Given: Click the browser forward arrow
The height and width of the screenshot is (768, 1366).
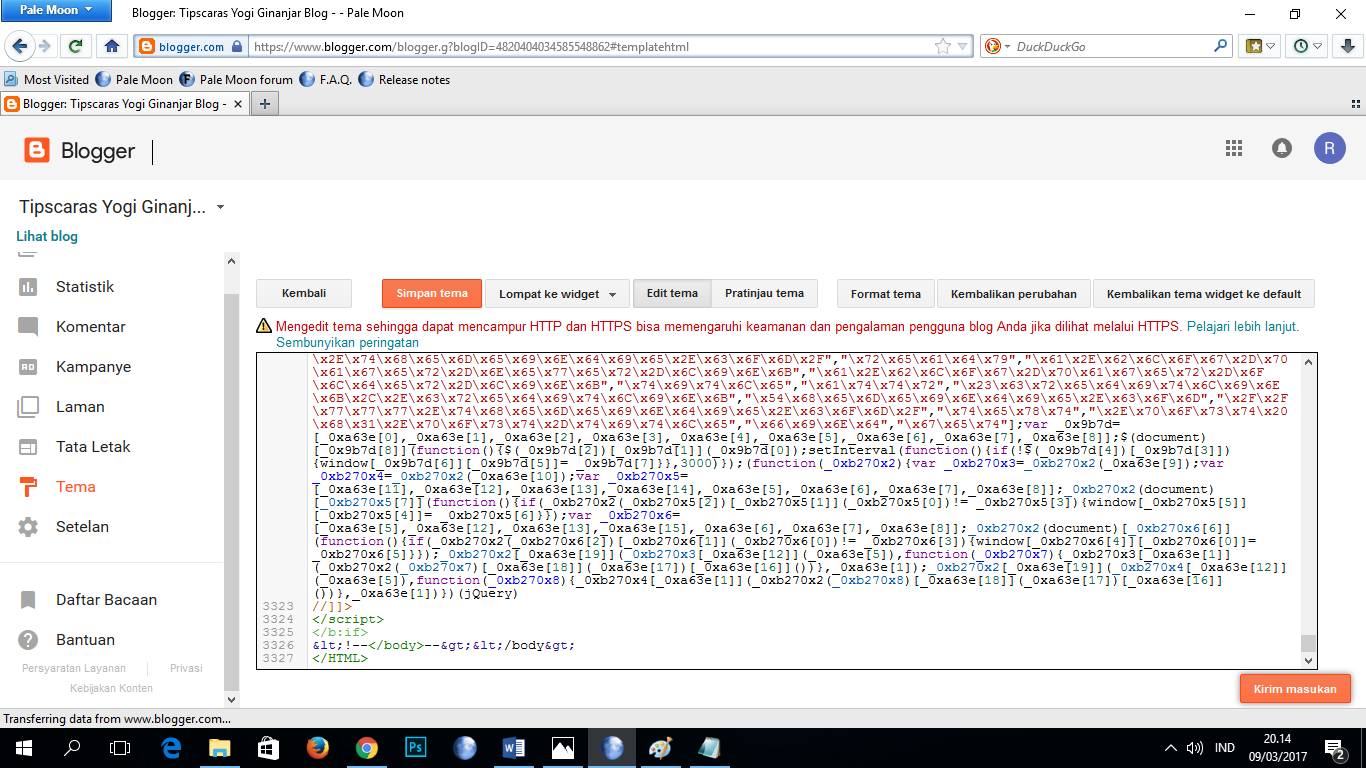Looking at the screenshot, I should (44, 46).
